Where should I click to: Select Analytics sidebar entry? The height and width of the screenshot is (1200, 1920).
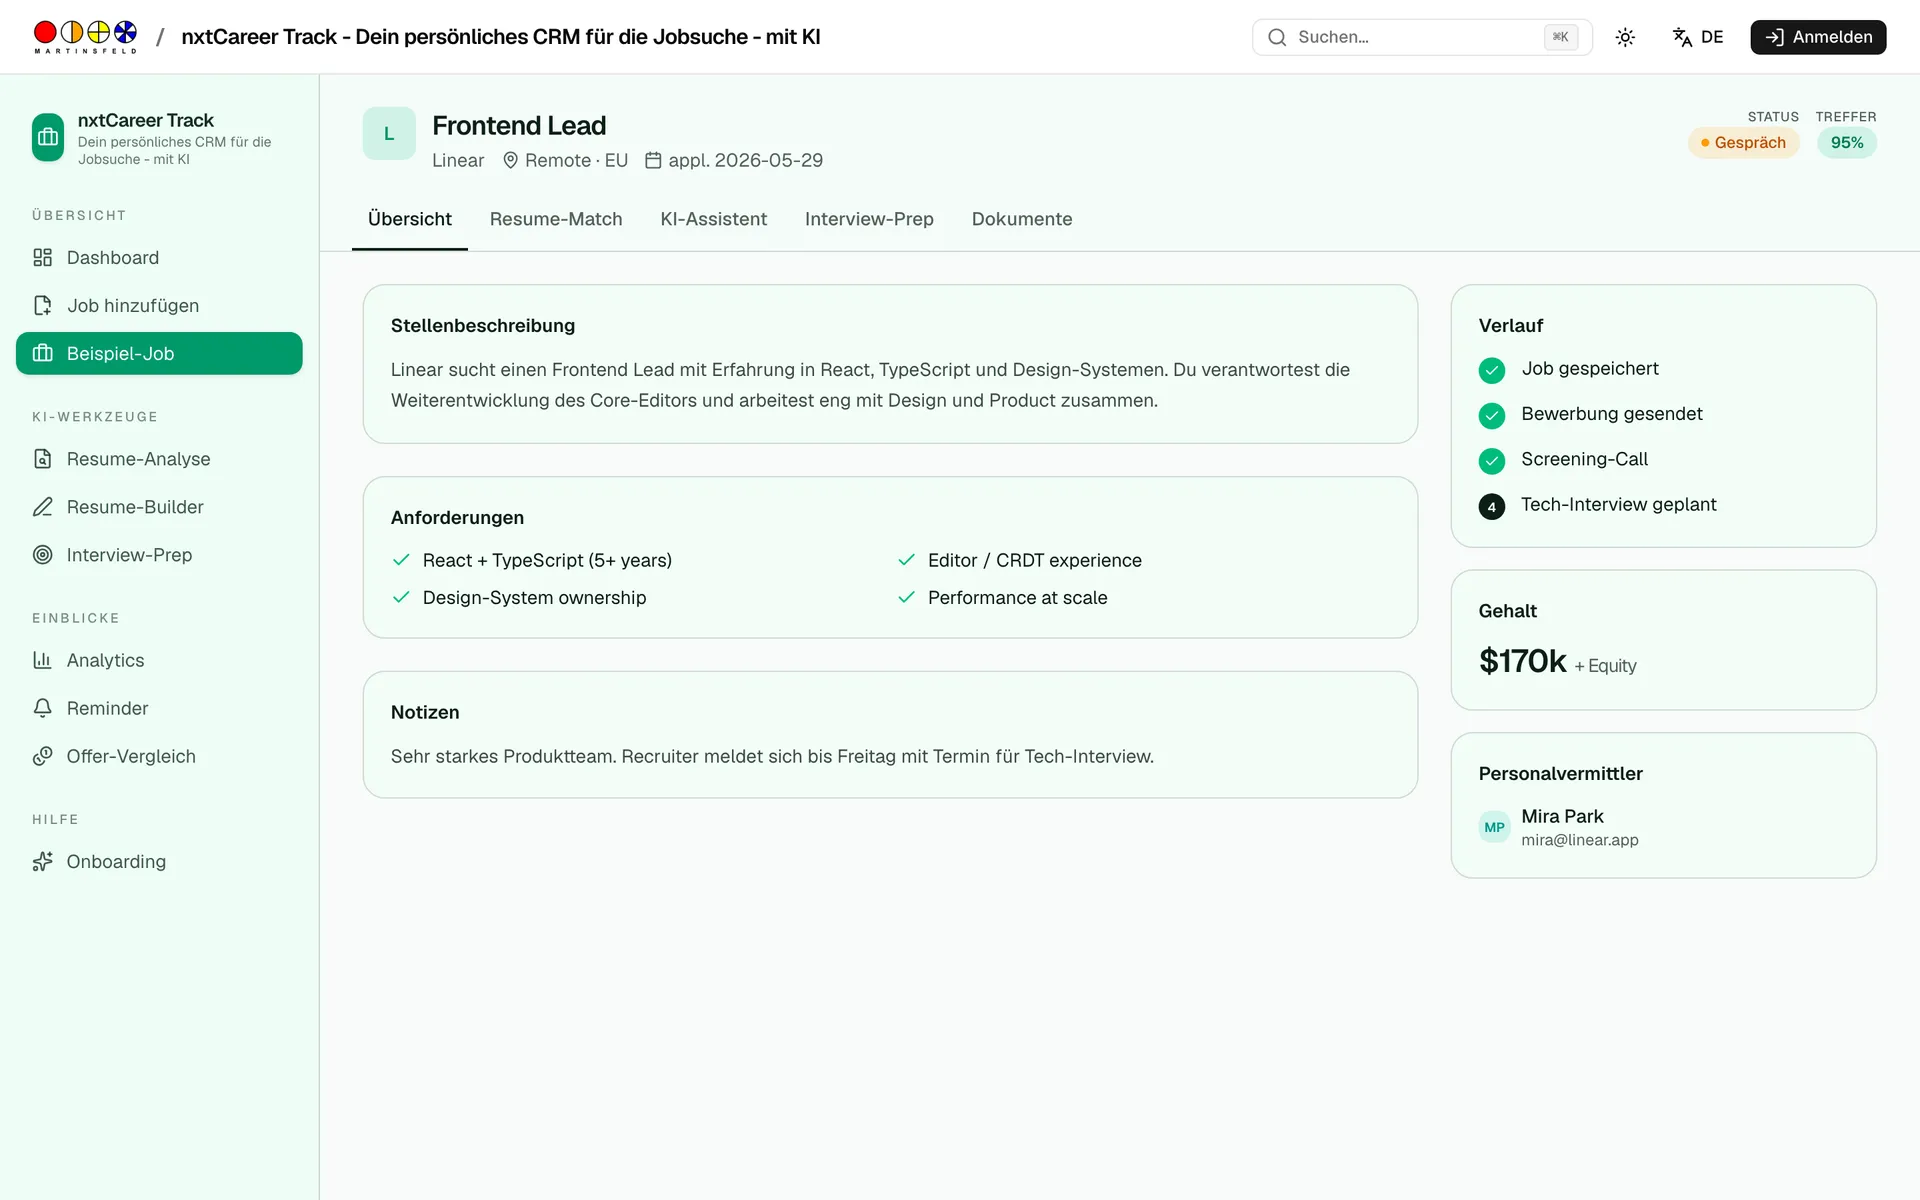[x=159, y=660]
